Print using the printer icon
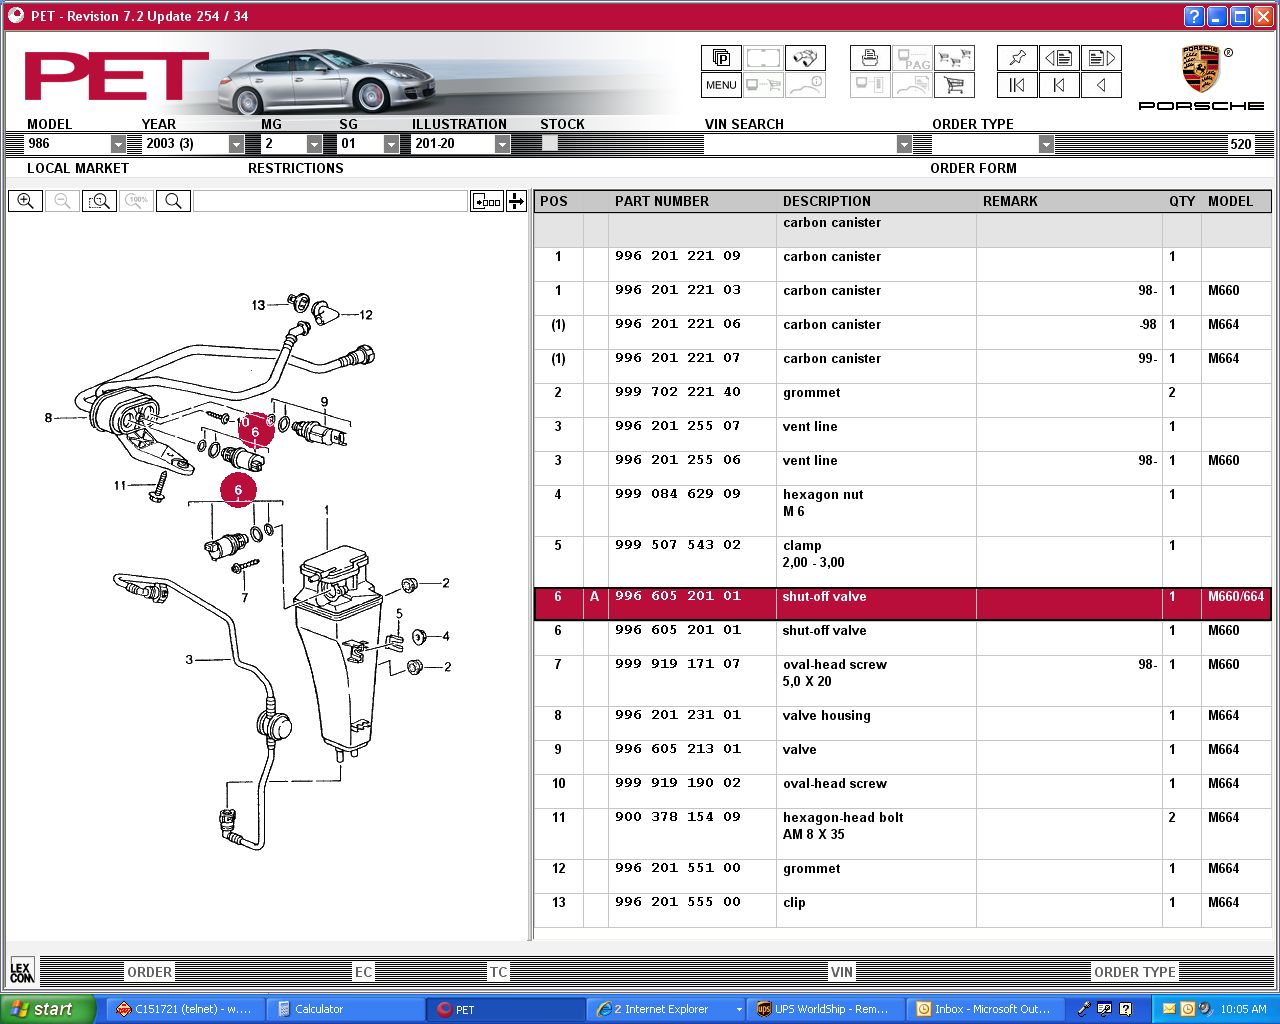The image size is (1280, 1024). click(870, 58)
